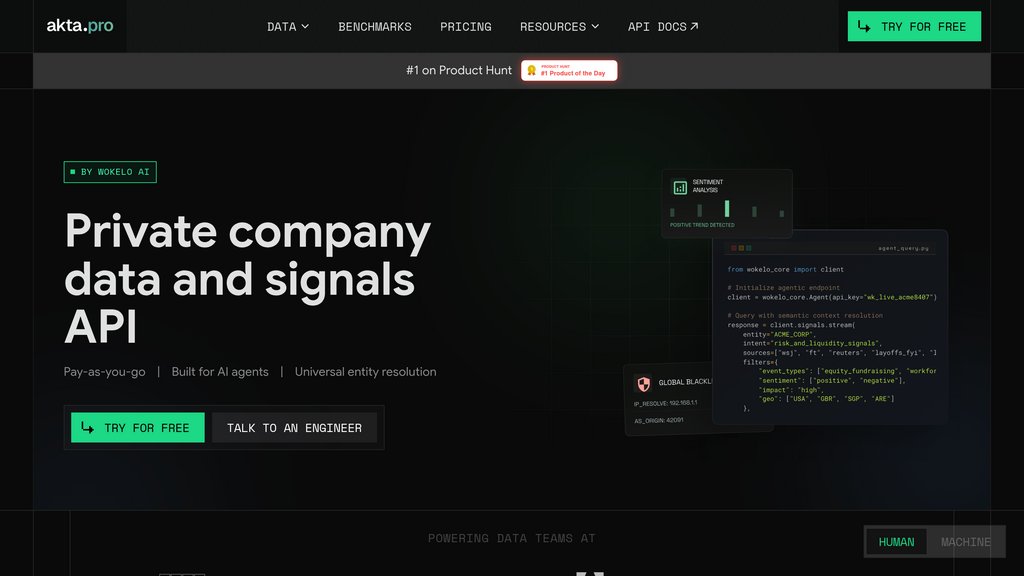Open API DOCS external link
The width and height of the screenshot is (1024, 576).
[663, 27]
